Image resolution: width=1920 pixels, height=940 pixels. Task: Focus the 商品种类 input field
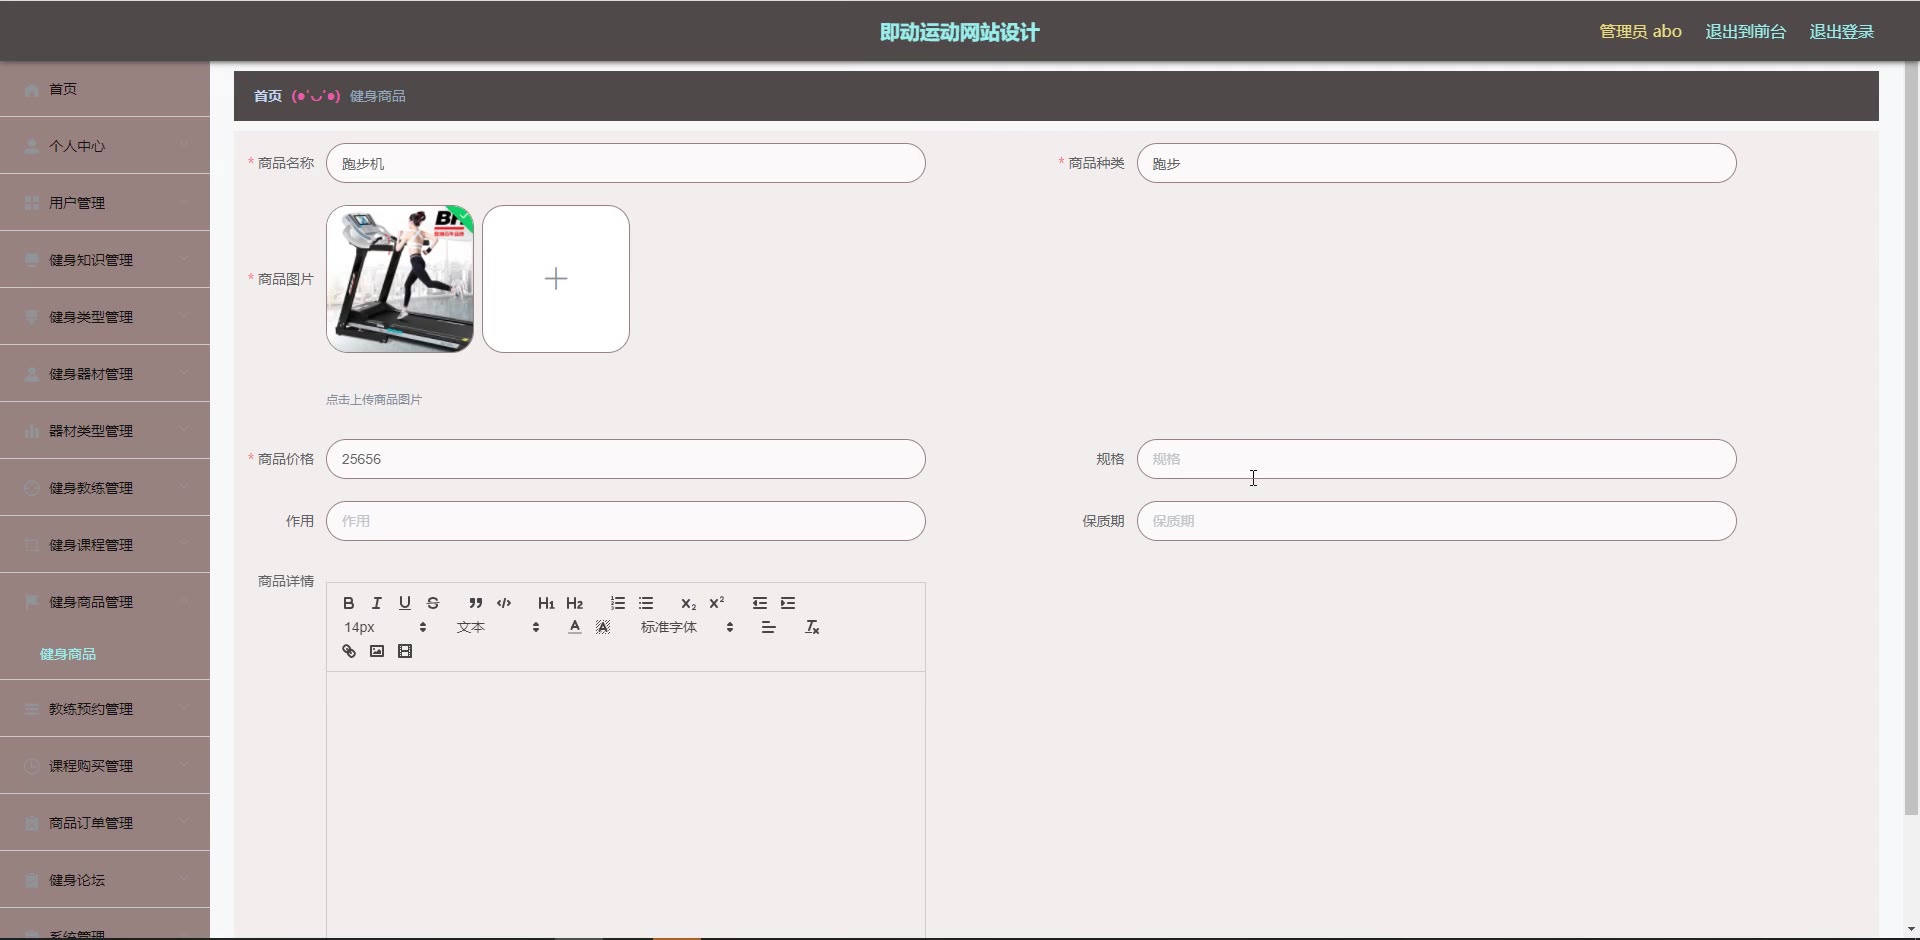(1436, 163)
